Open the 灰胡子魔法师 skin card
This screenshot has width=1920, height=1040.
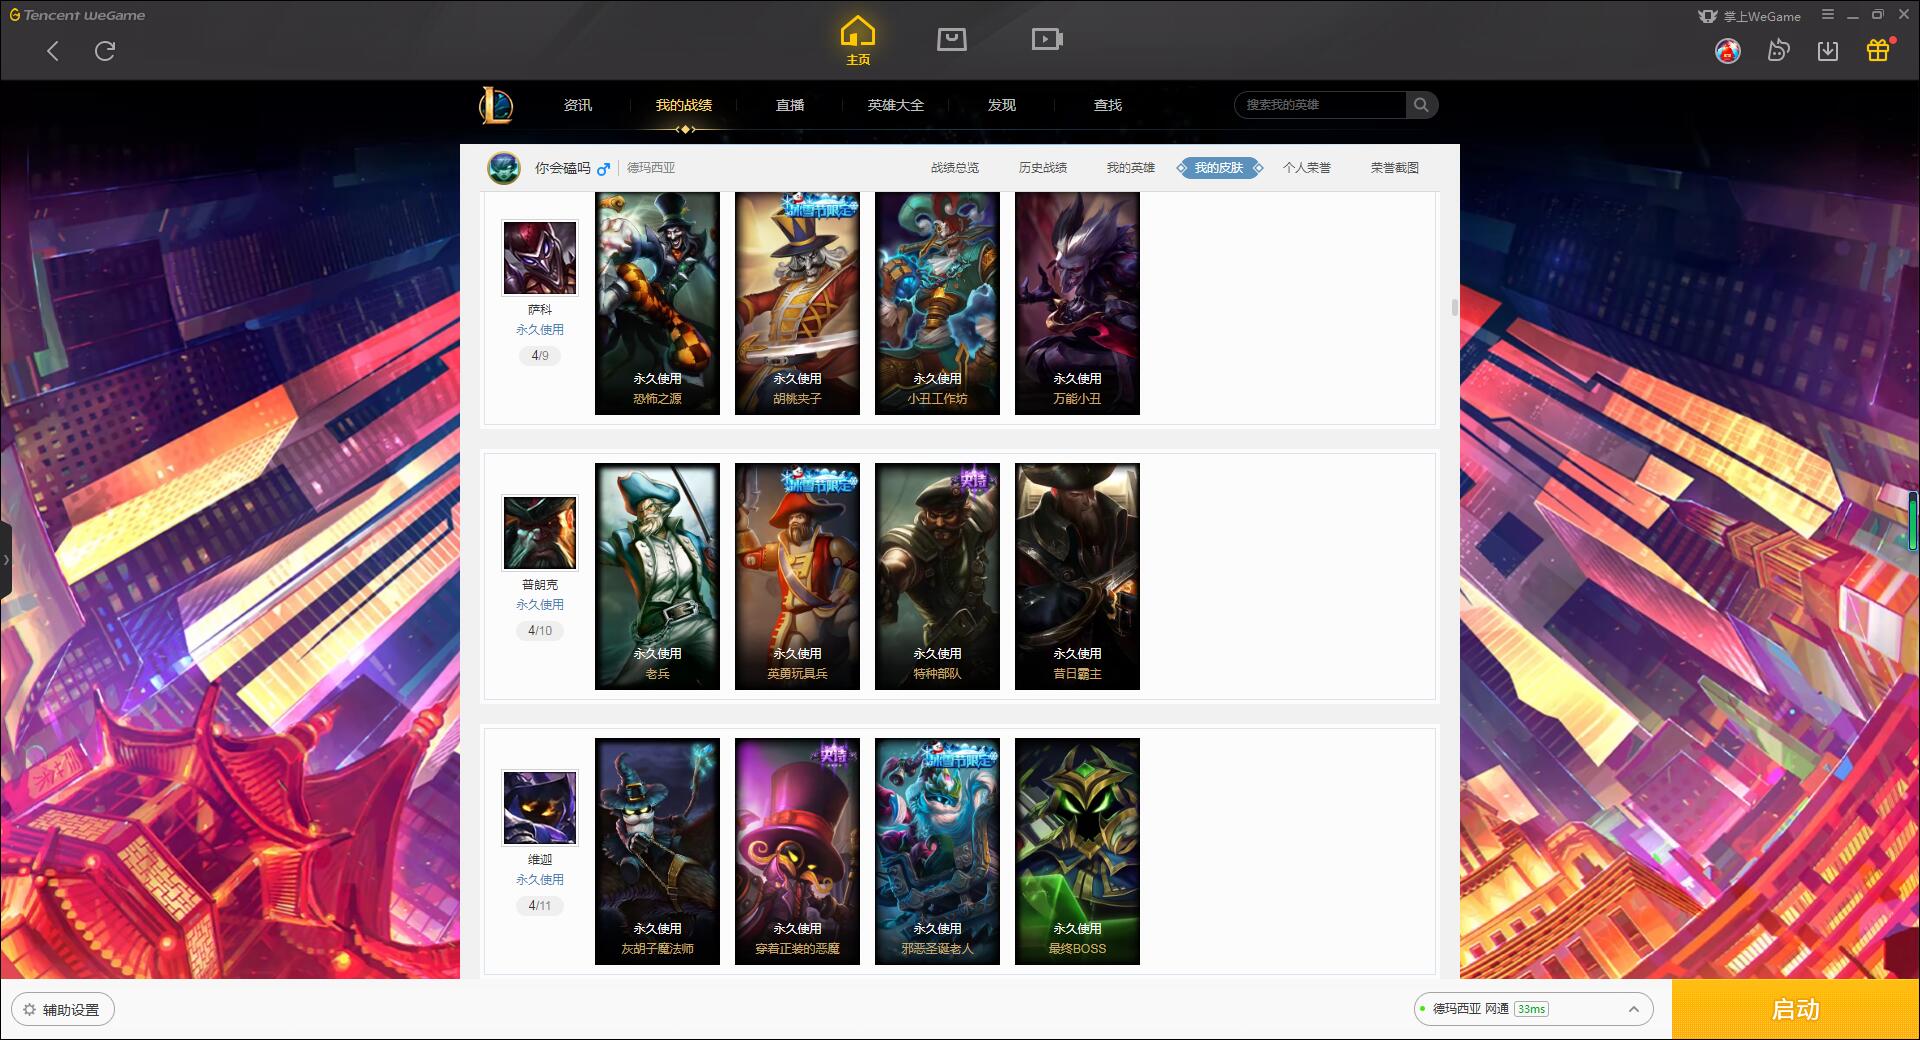657,851
